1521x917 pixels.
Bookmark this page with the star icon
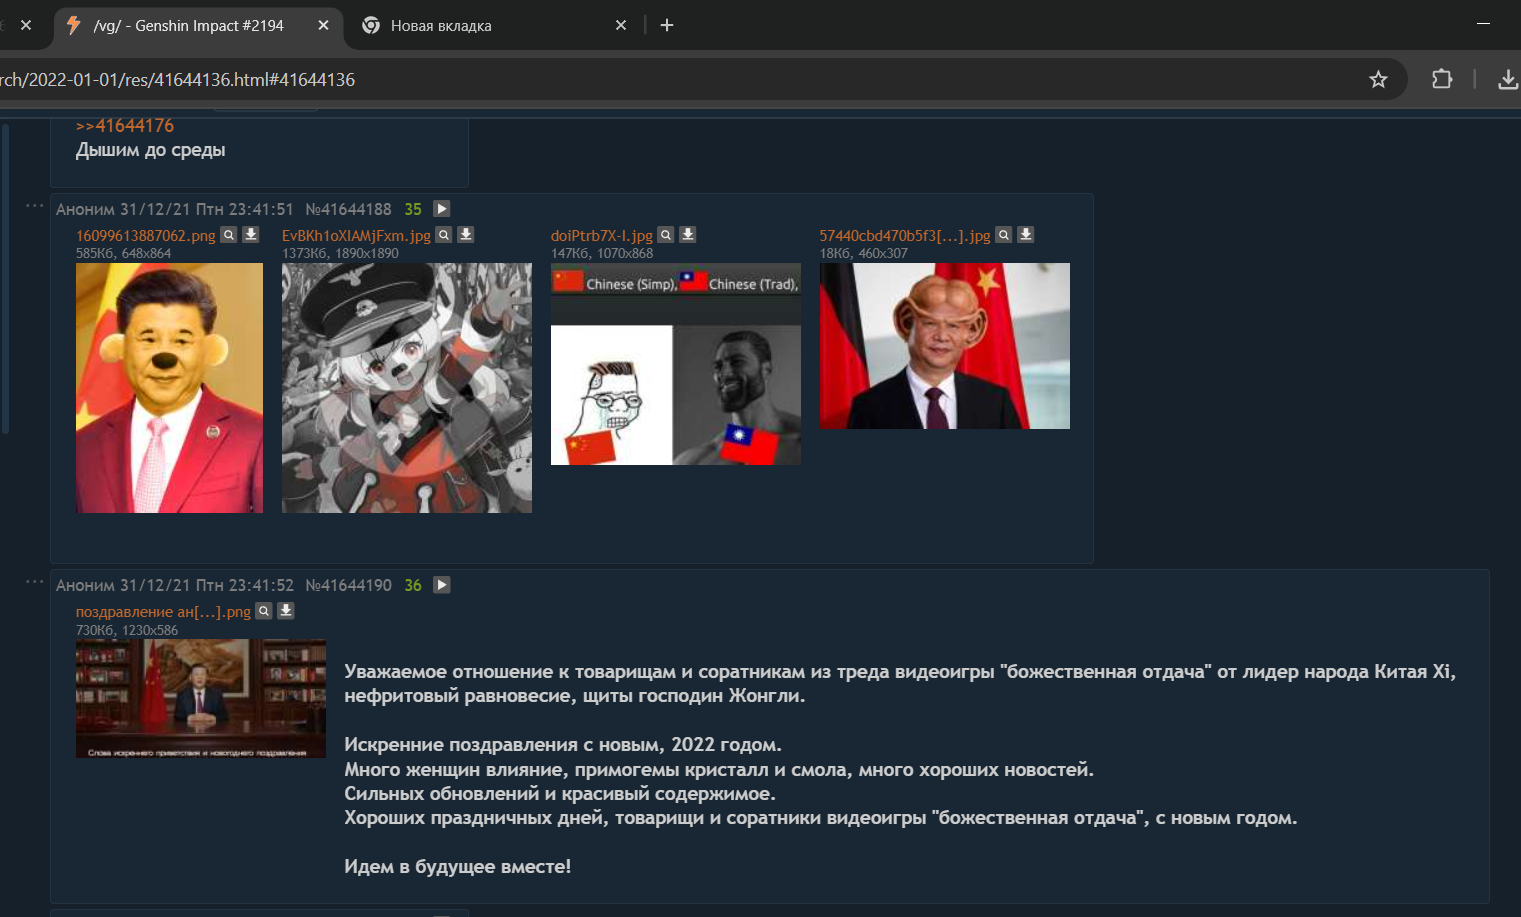pyautogui.click(x=1378, y=79)
